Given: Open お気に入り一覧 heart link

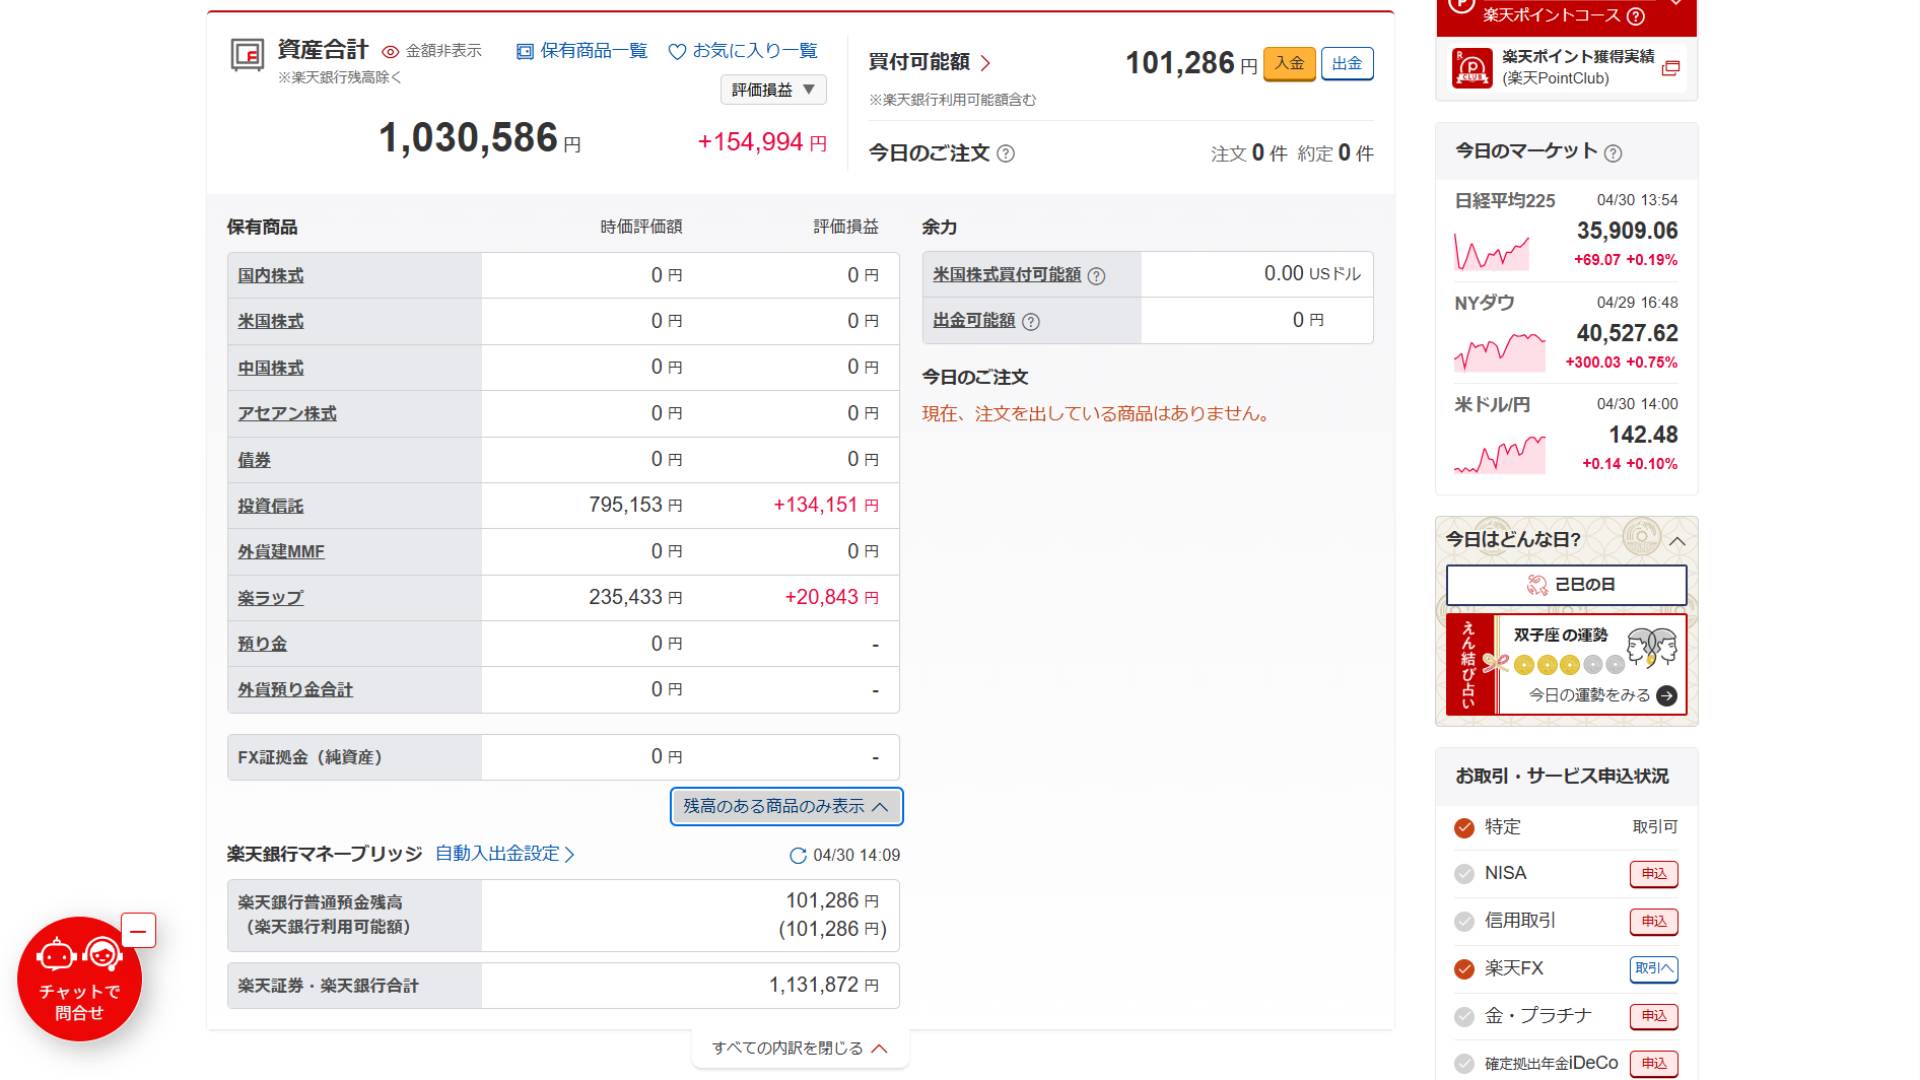Looking at the screenshot, I should pyautogui.click(x=743, y=51).
